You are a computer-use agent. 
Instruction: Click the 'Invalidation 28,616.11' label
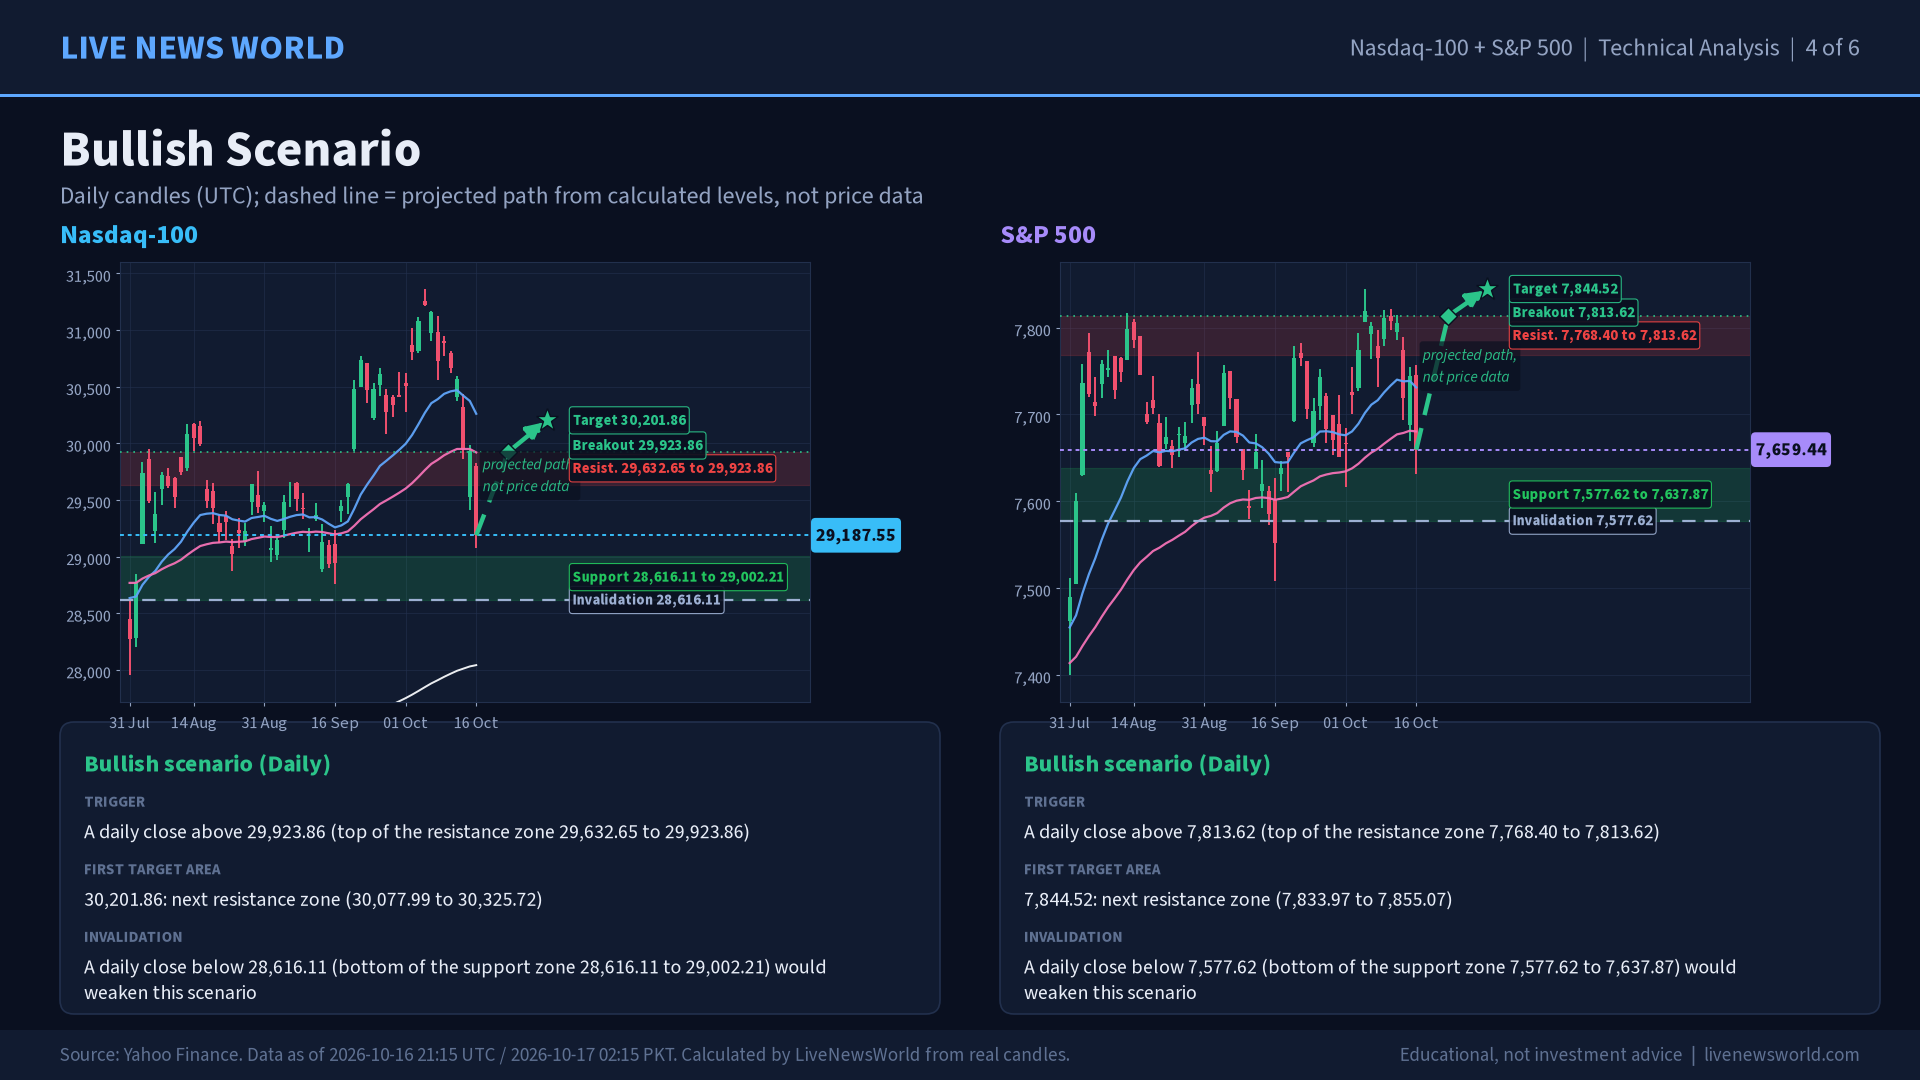pos(646,600)
